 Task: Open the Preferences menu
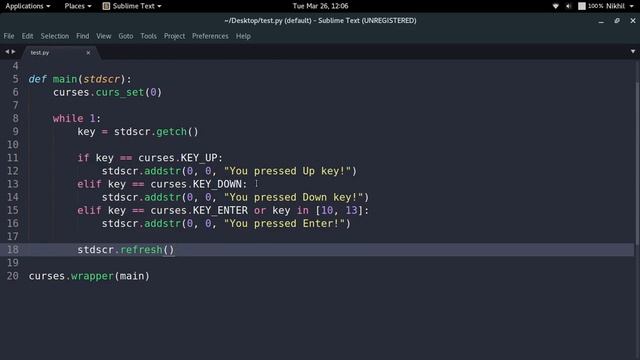point(210,36)
